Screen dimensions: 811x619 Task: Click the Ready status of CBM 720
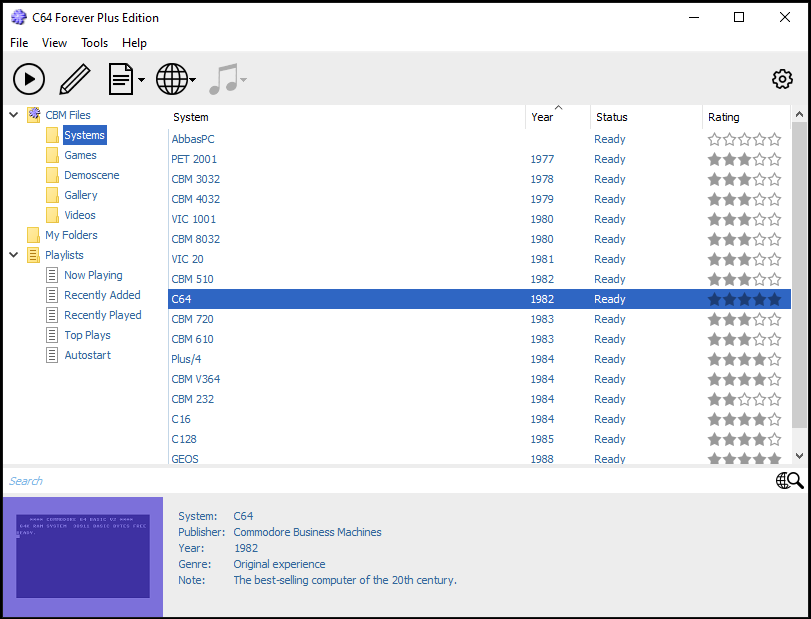click(610, 319)
